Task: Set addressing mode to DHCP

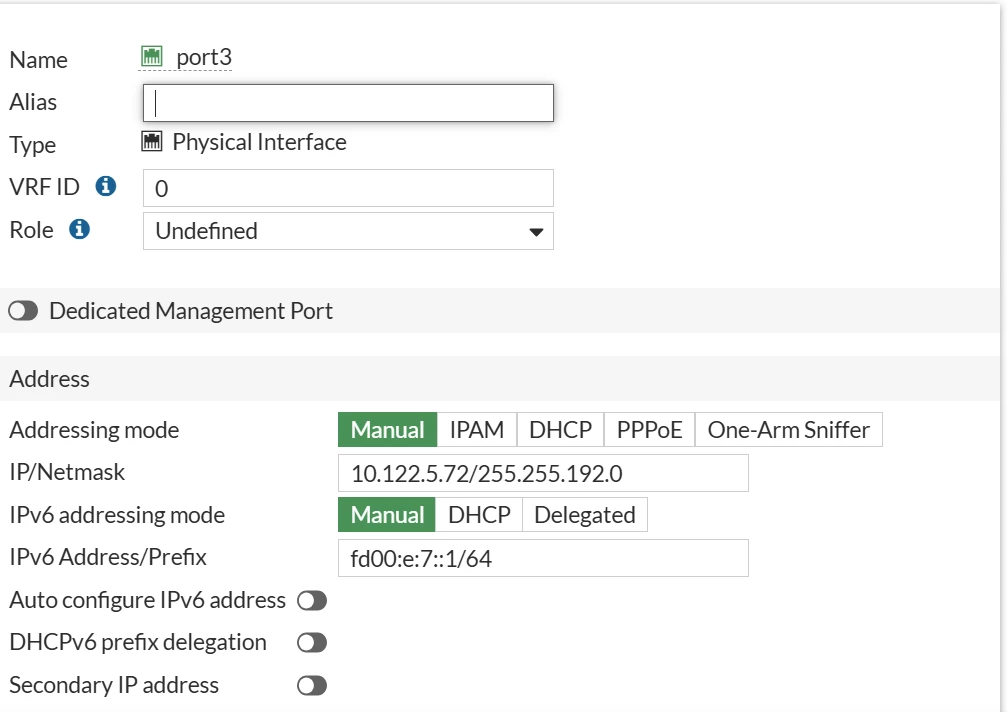Action: coord(560,430)
